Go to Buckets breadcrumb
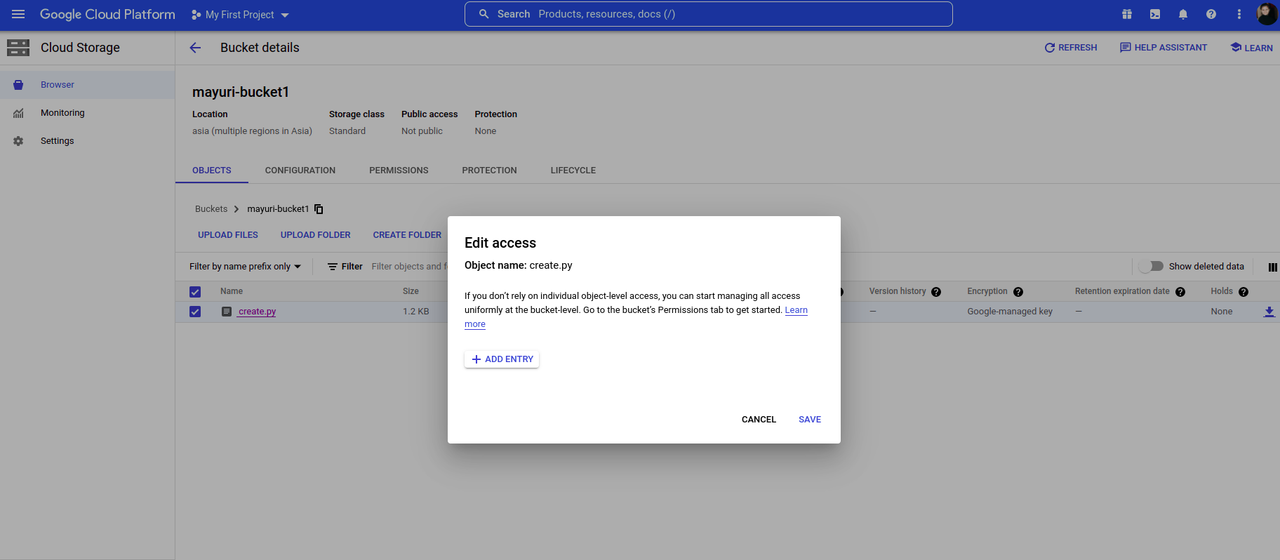 [211, 209]
